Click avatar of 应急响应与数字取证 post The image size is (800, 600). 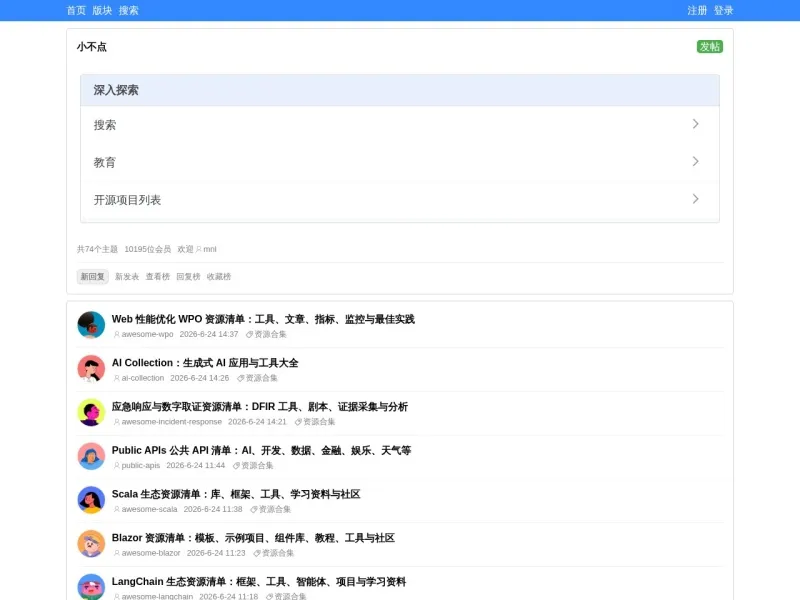pos(91,412)
